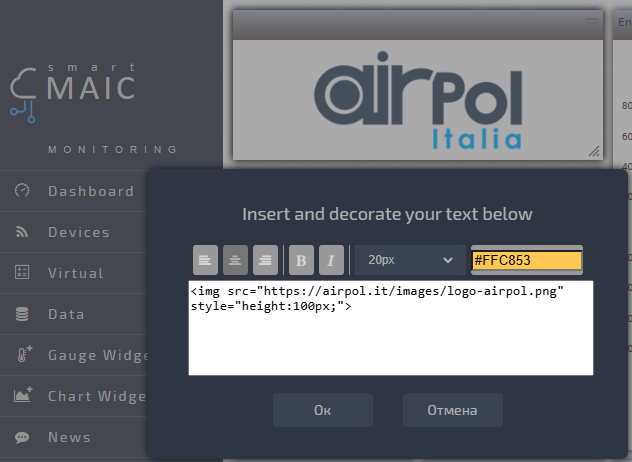Click the Data database icon
Viewport: 632px width, 462px height.
22,314
